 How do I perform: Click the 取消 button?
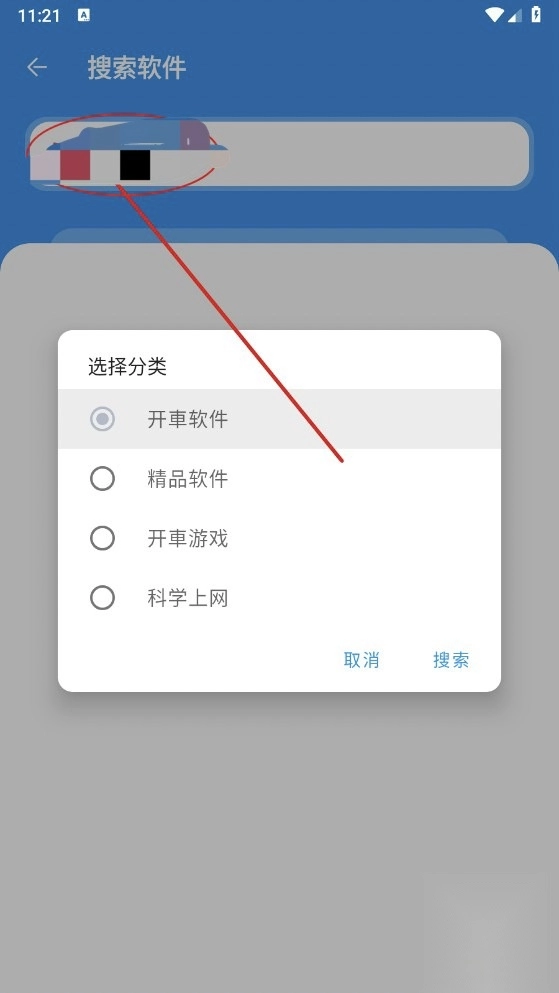click(361, 660)
